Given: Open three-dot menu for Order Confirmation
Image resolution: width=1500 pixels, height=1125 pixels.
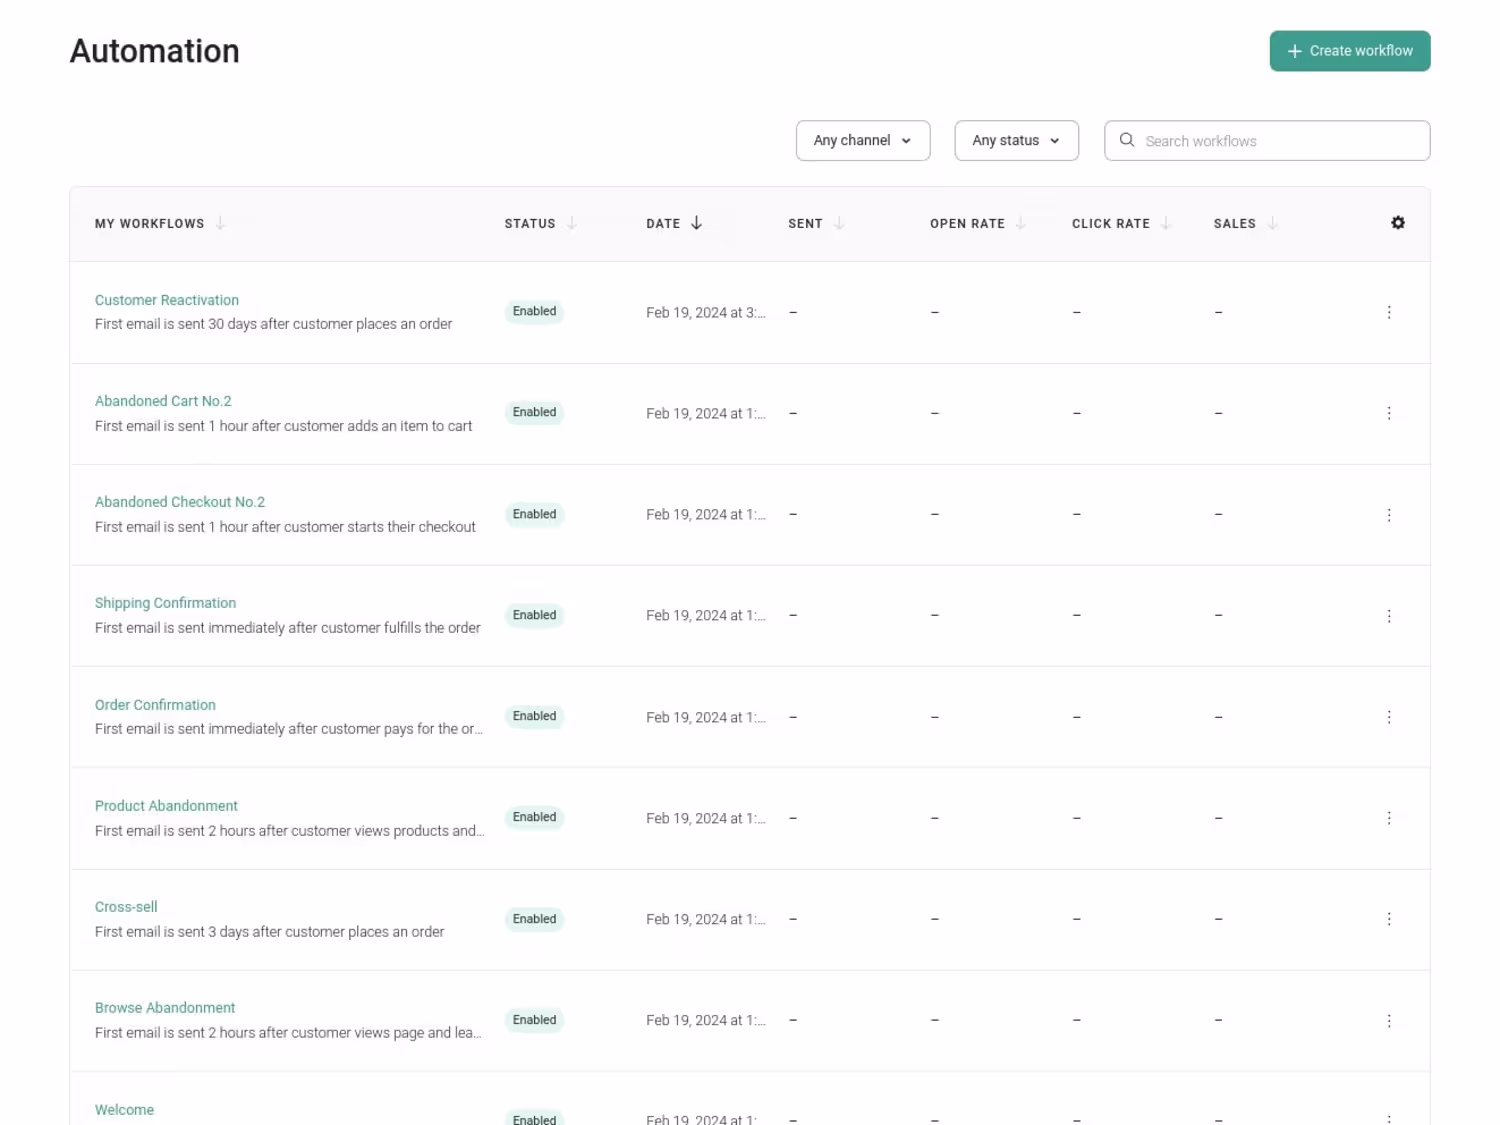Looking at the screenshot, I should point(1389,717).
